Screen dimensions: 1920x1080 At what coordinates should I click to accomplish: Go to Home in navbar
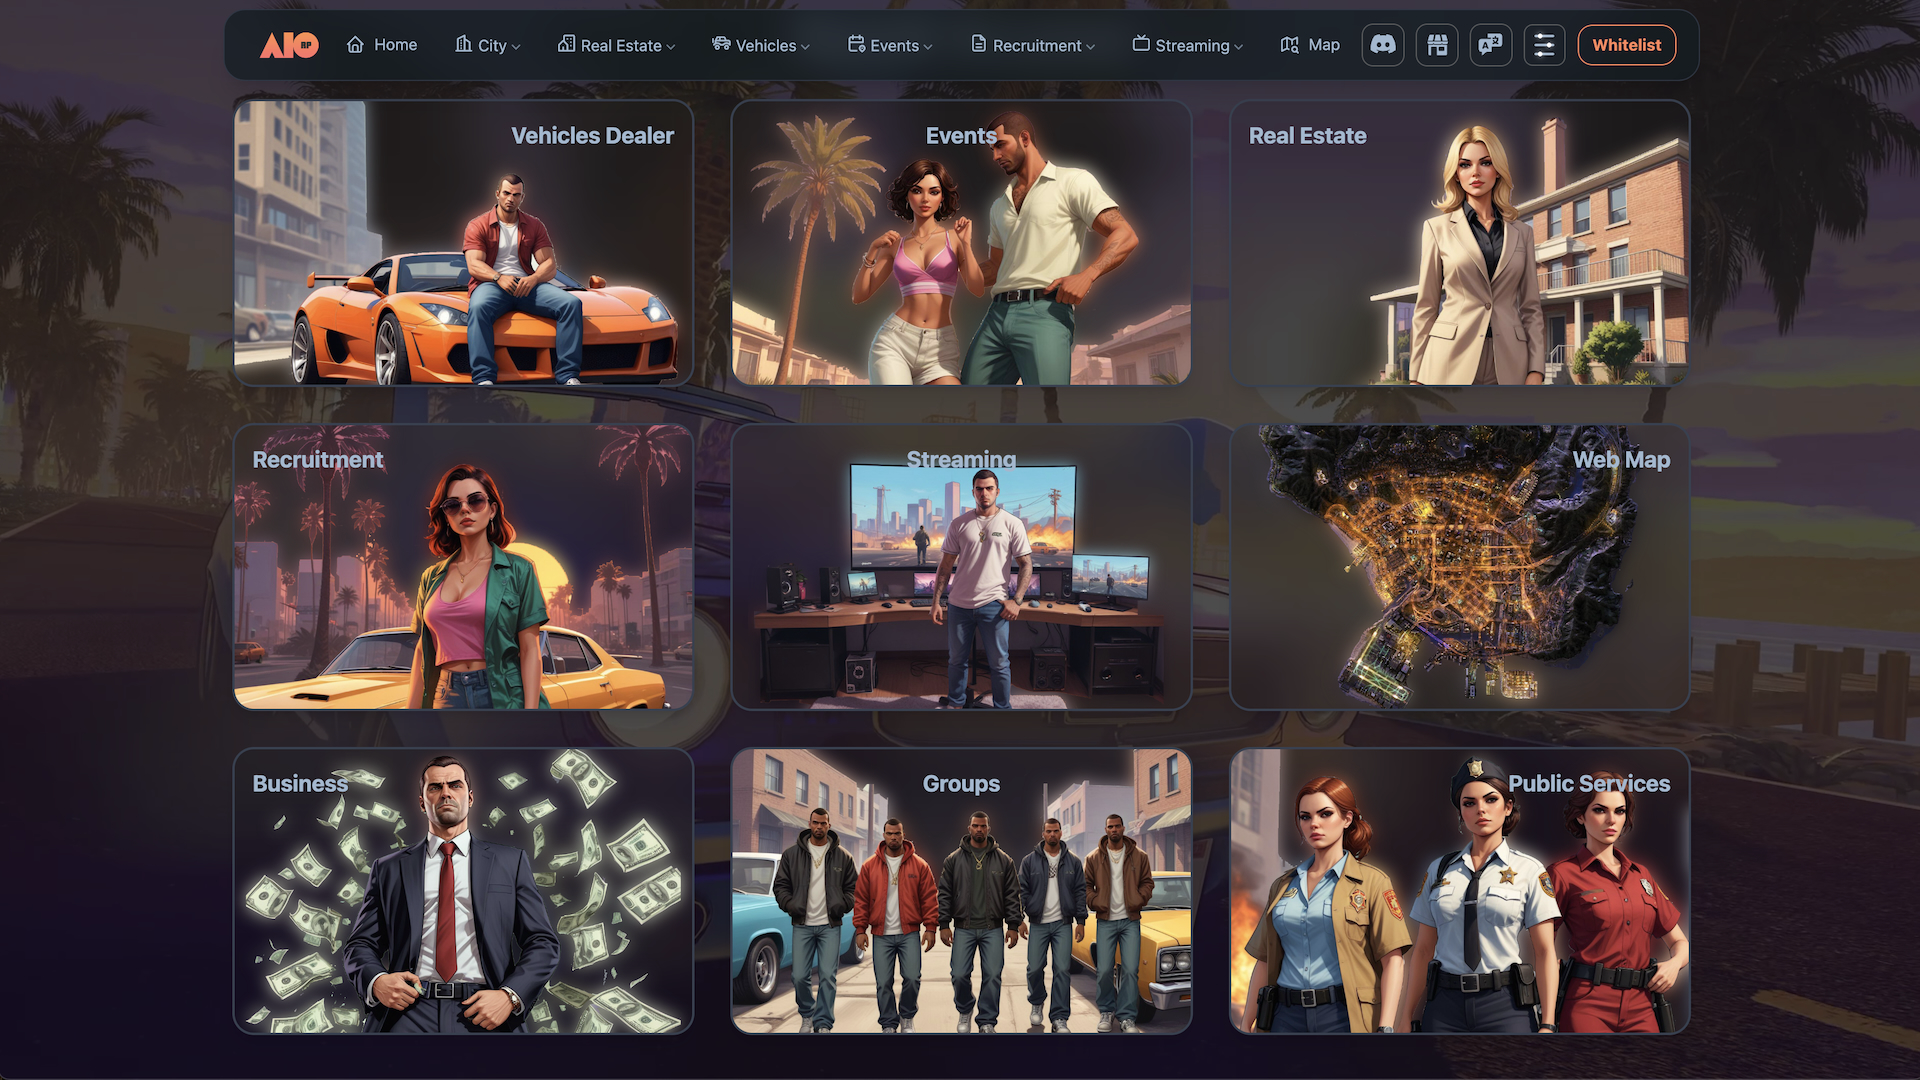click(x=382, y=45)
